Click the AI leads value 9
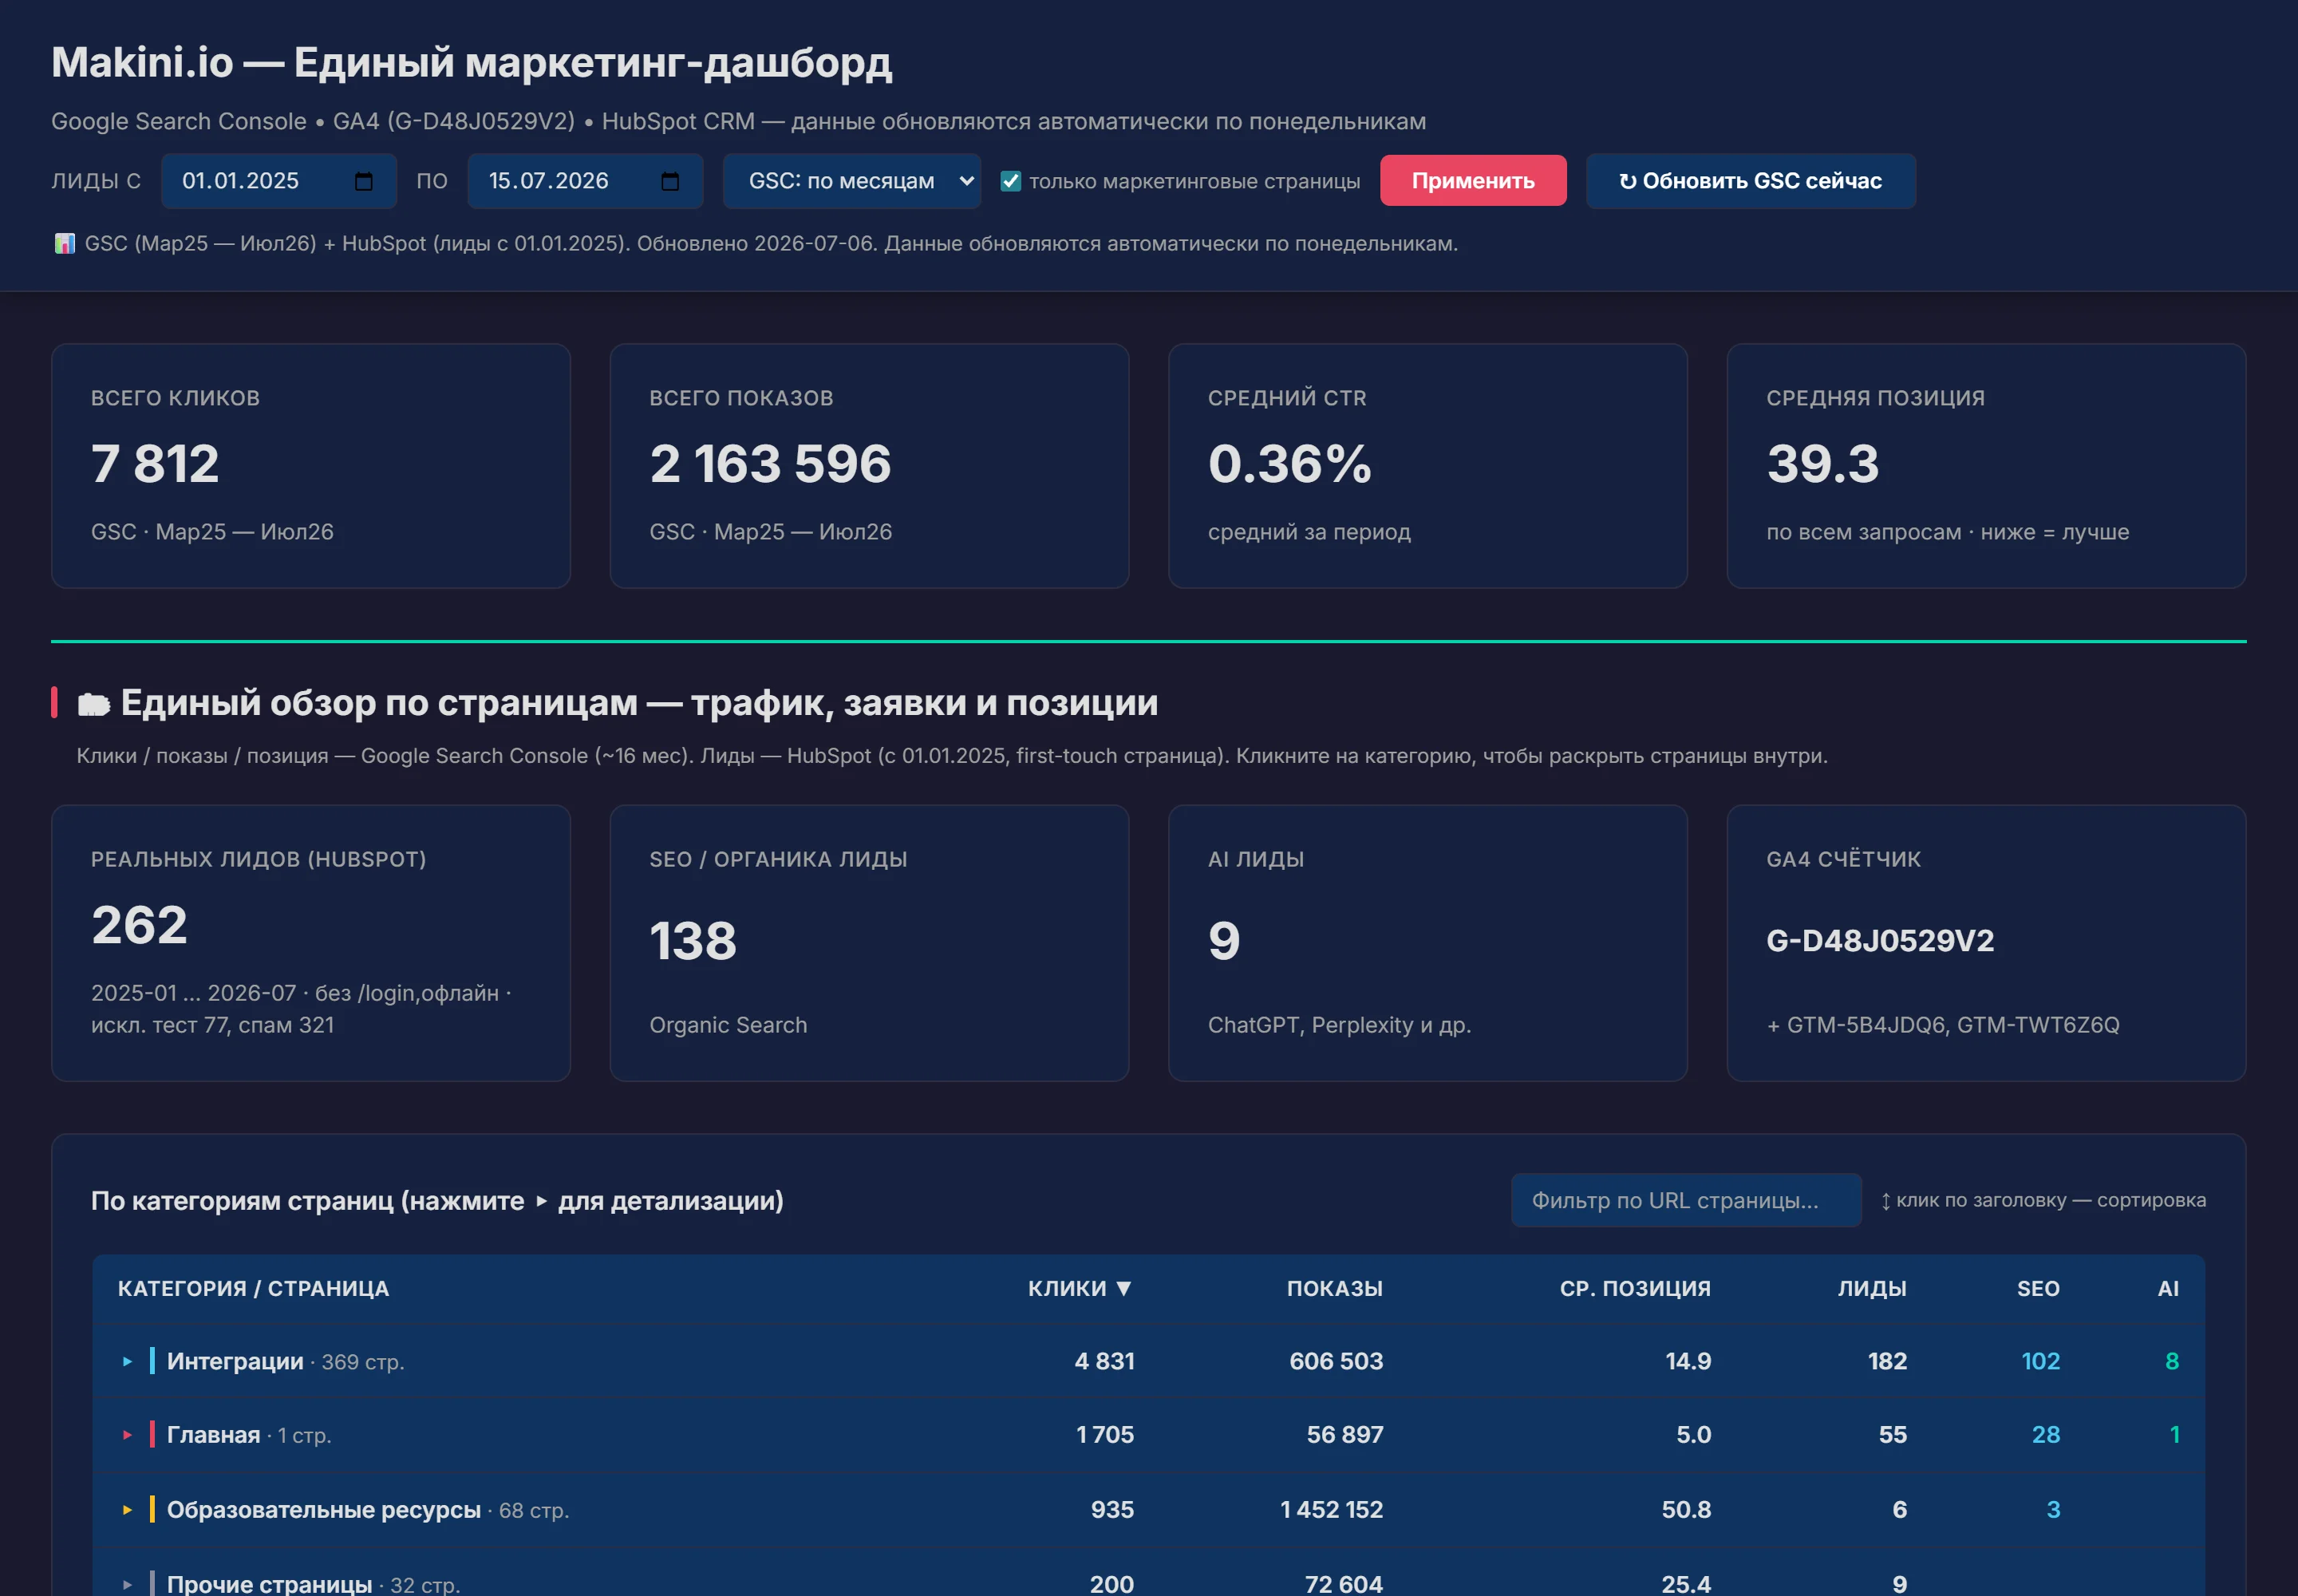This screenshot has height=1596, width=2298. 1224,941
